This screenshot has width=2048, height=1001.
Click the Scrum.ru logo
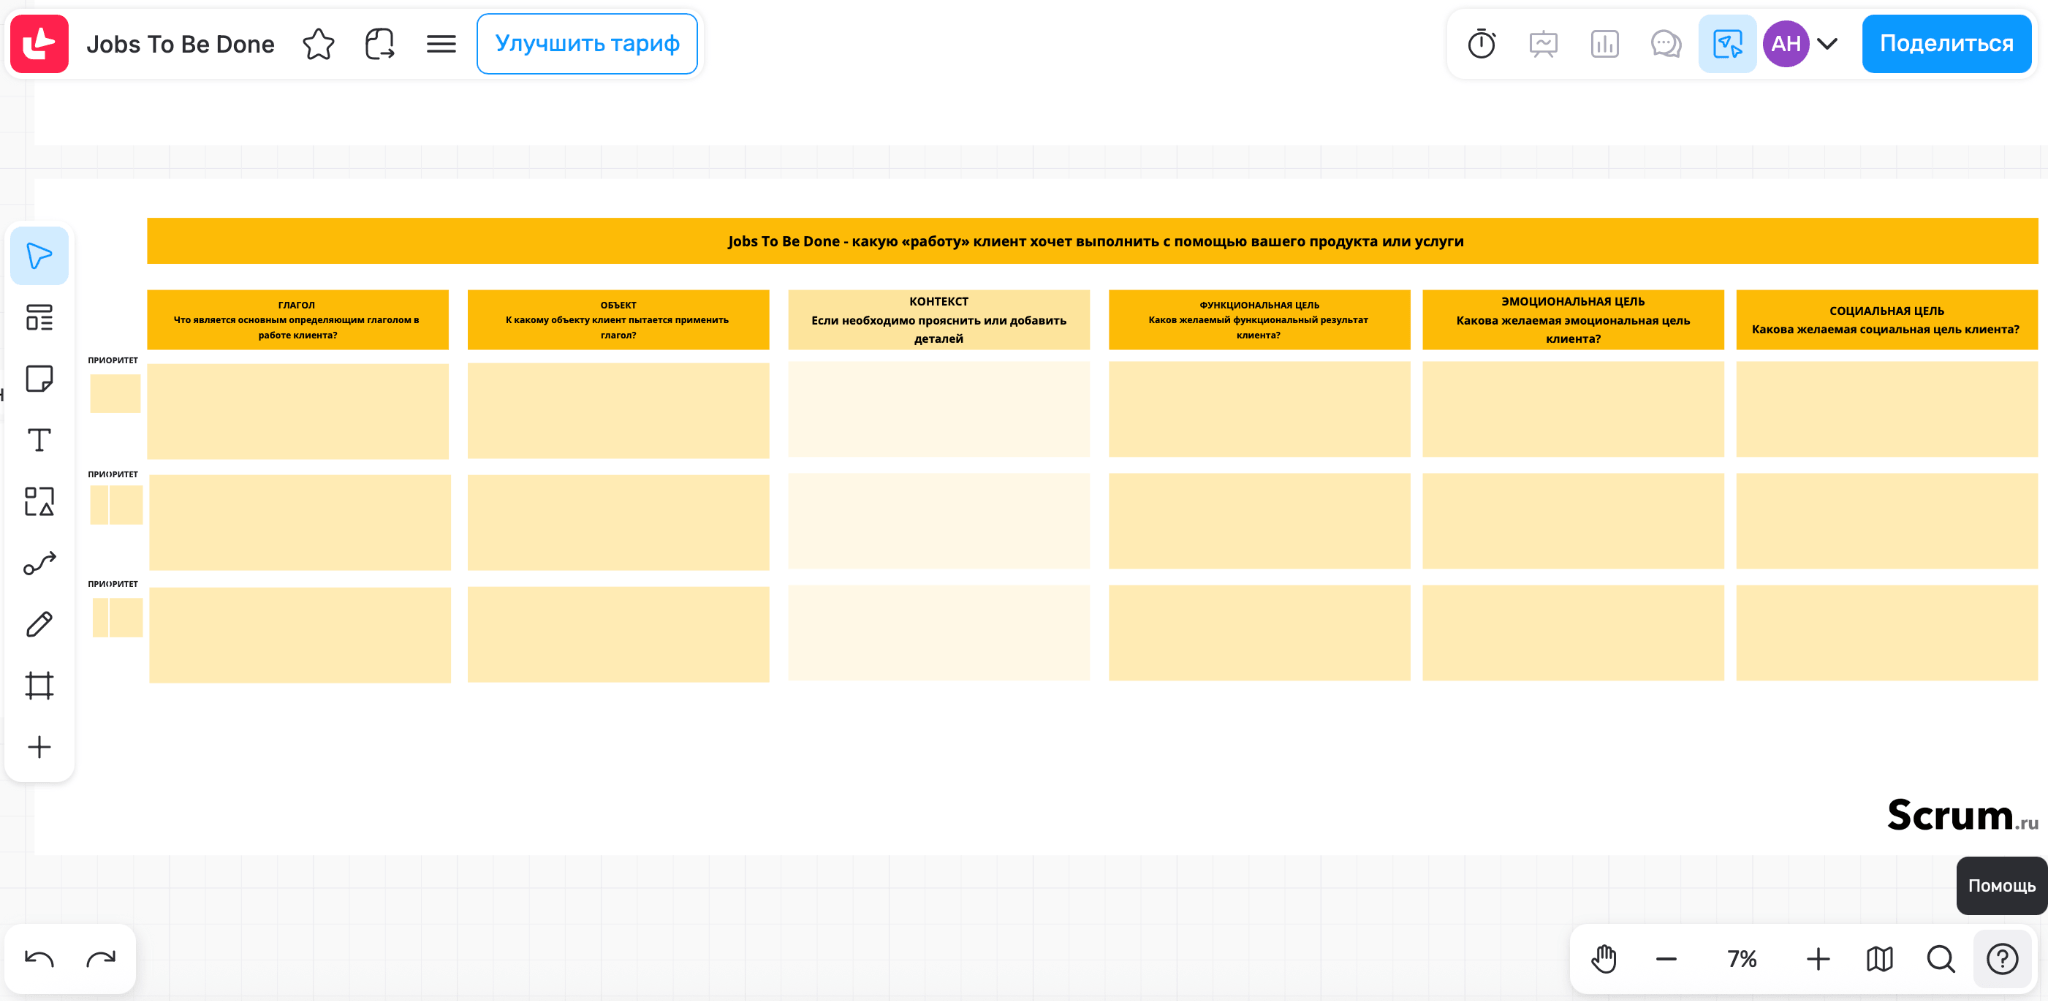click(x=1962, y=815)
